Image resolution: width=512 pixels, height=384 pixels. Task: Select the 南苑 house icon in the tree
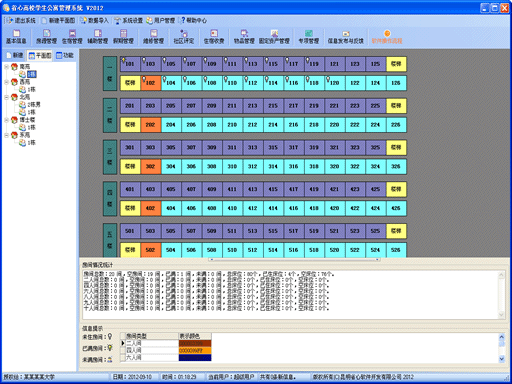[14, 67]
